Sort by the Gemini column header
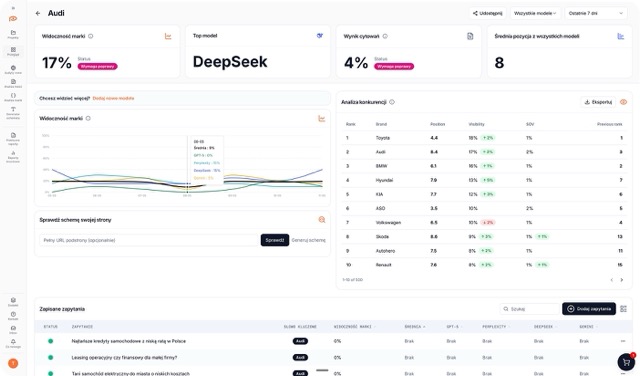 [587, 327]
